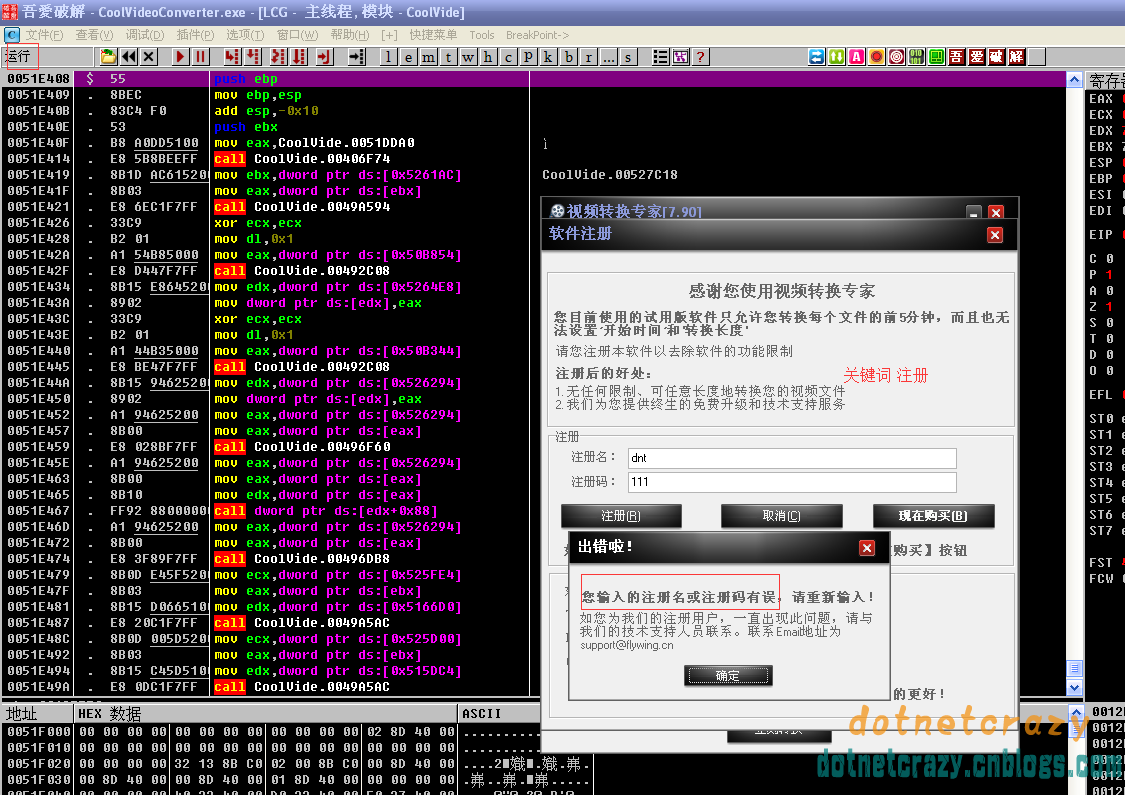Click the pink 'A' plugin icon
1125x795 pixels.
tap(857, 57)
